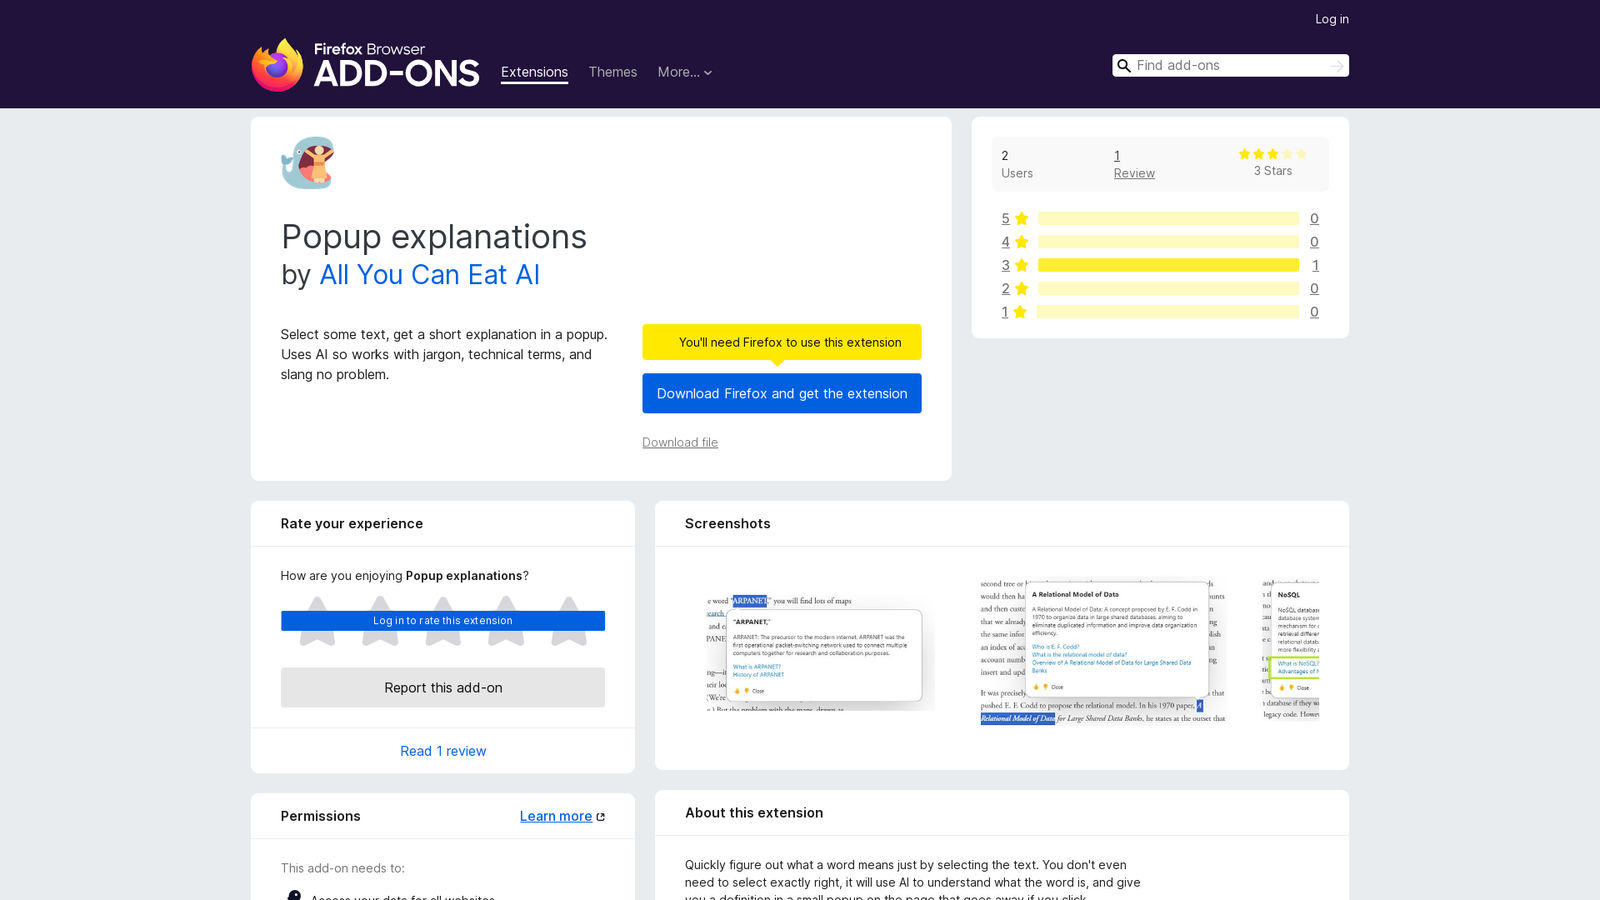Click the count 0 for five-star reviews
This screenshot has height=900, width=1600.
point(1314,218)
